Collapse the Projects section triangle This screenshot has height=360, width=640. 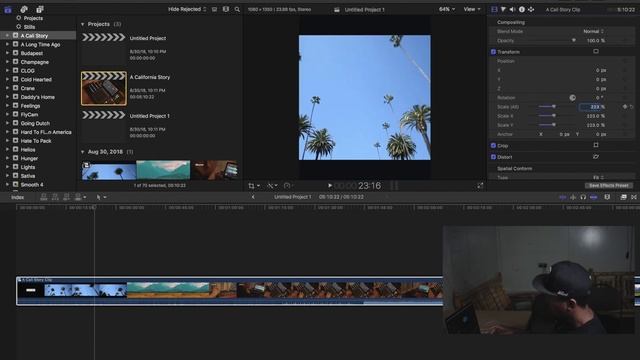click(82, 24)
